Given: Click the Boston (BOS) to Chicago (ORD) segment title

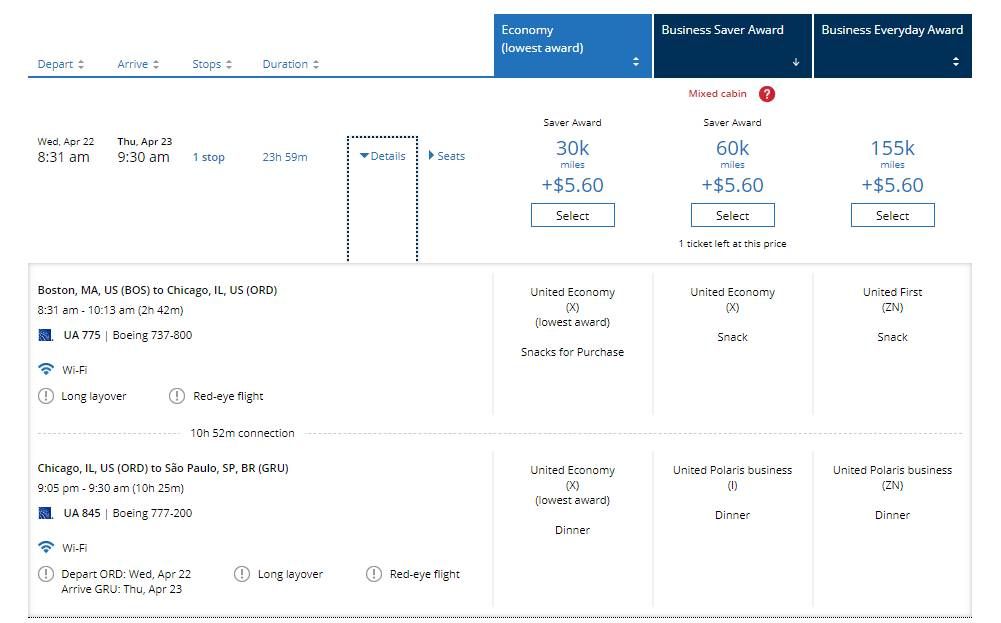Looking at the screenshot, I should coord(157,290).
